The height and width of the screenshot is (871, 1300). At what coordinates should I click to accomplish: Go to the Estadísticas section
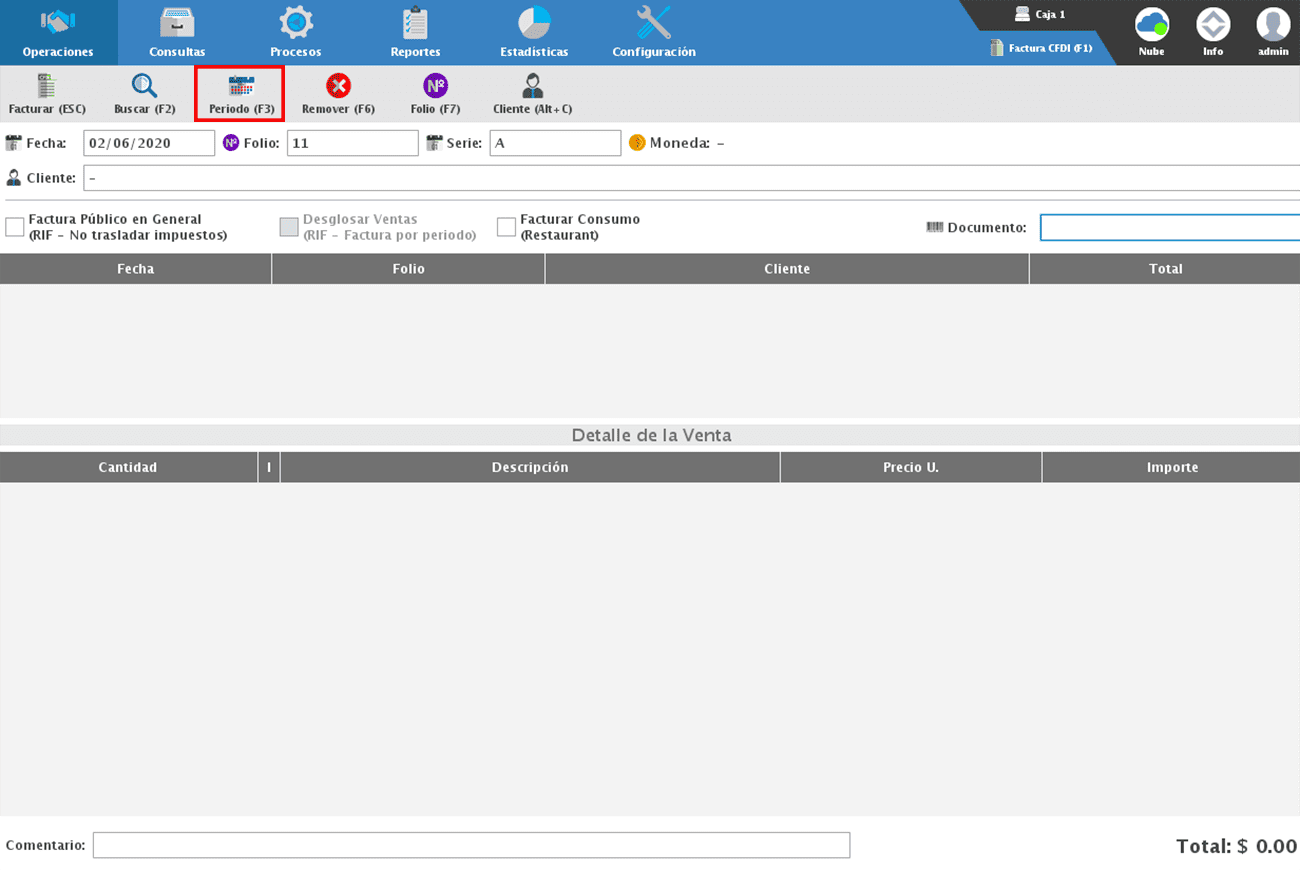(534, 33)
